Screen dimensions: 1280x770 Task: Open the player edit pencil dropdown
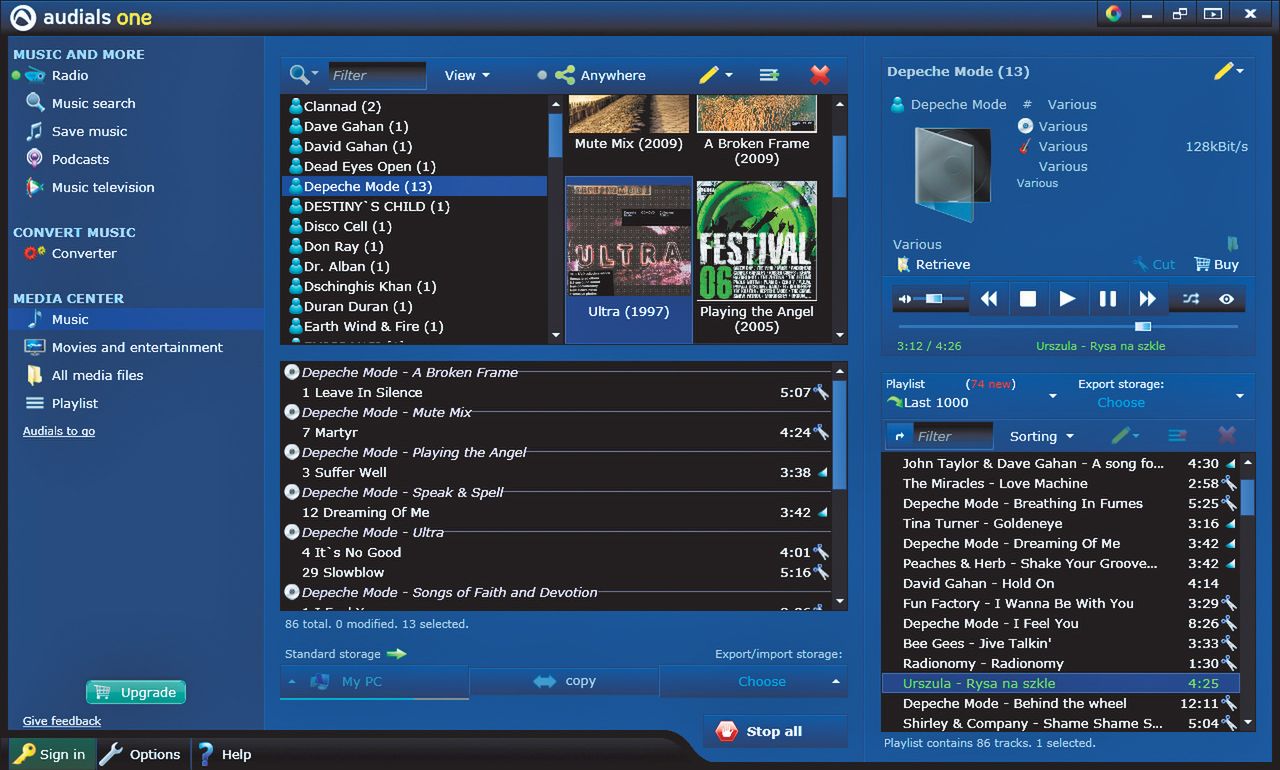[1229, 71]
